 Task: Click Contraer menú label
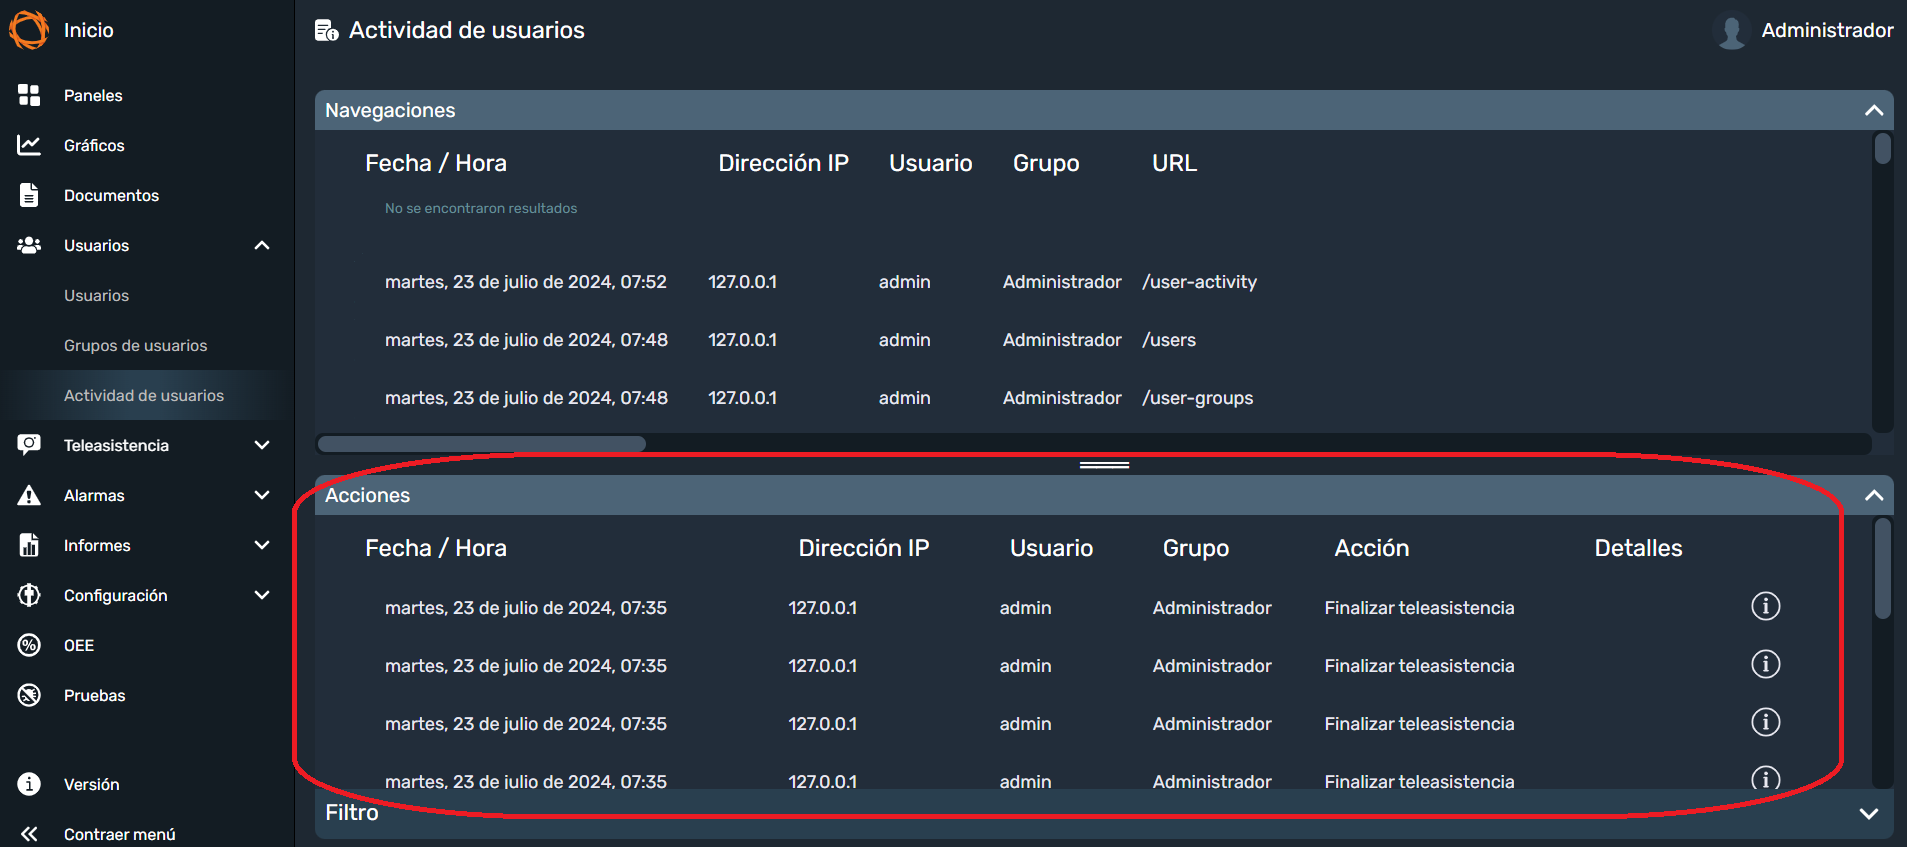(120, 834)
